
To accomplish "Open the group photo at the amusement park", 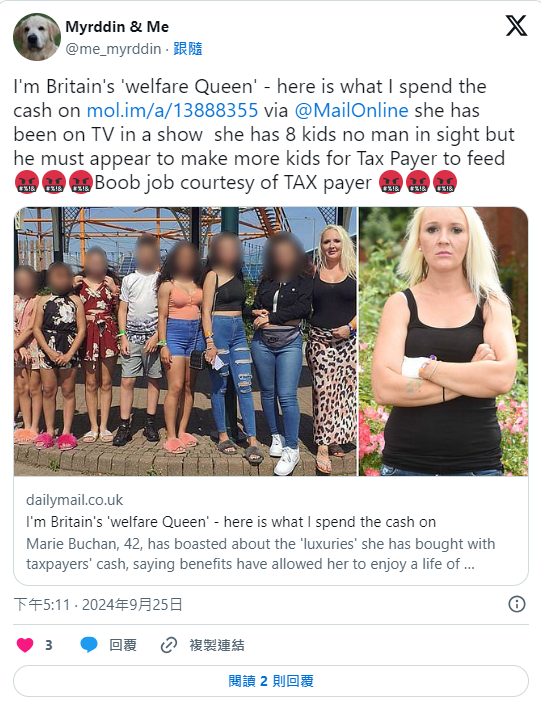I will pyautogui.click(x=186, y=341).
